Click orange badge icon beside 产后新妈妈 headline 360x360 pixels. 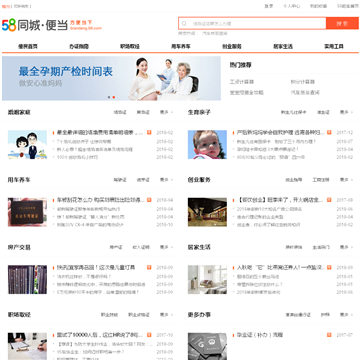[x=329, y=133]
